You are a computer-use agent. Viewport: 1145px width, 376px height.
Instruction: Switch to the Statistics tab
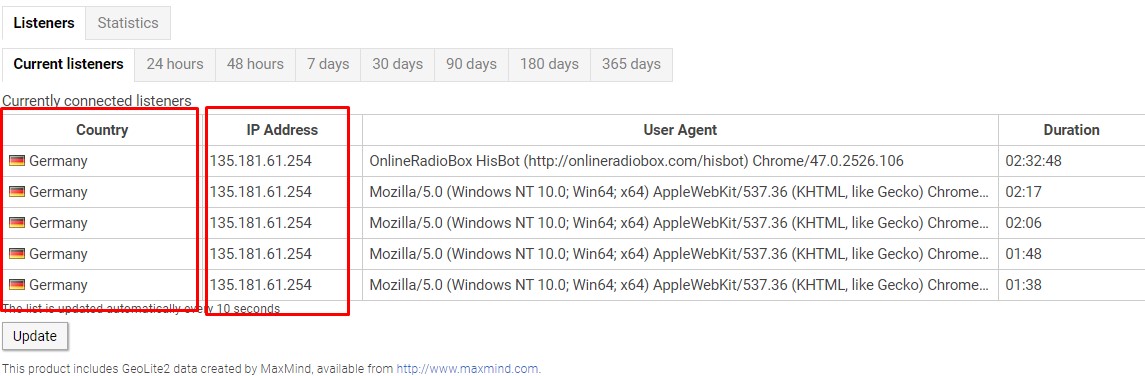point(128,23)
